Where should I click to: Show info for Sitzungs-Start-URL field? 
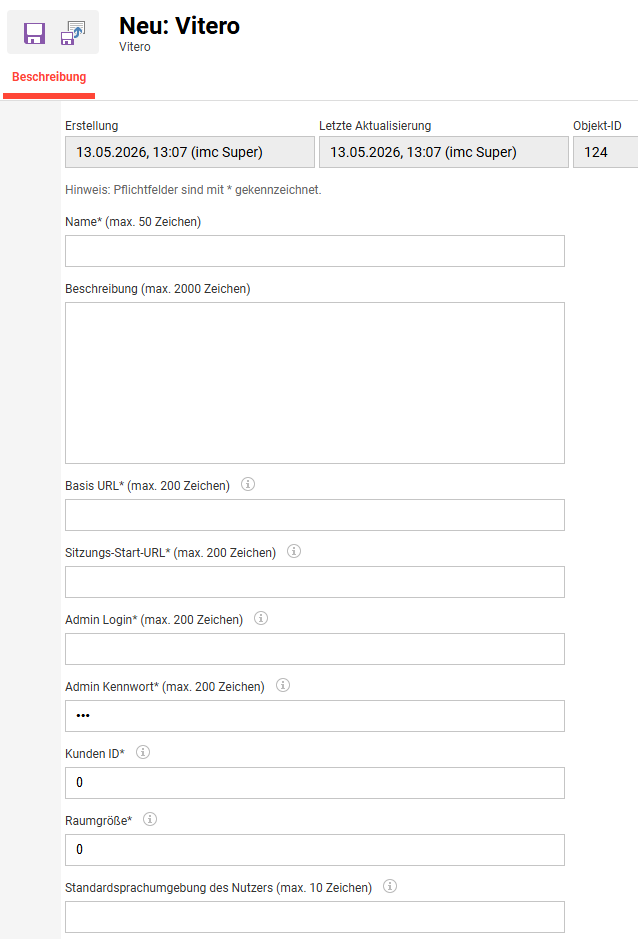tap(294, 552)
